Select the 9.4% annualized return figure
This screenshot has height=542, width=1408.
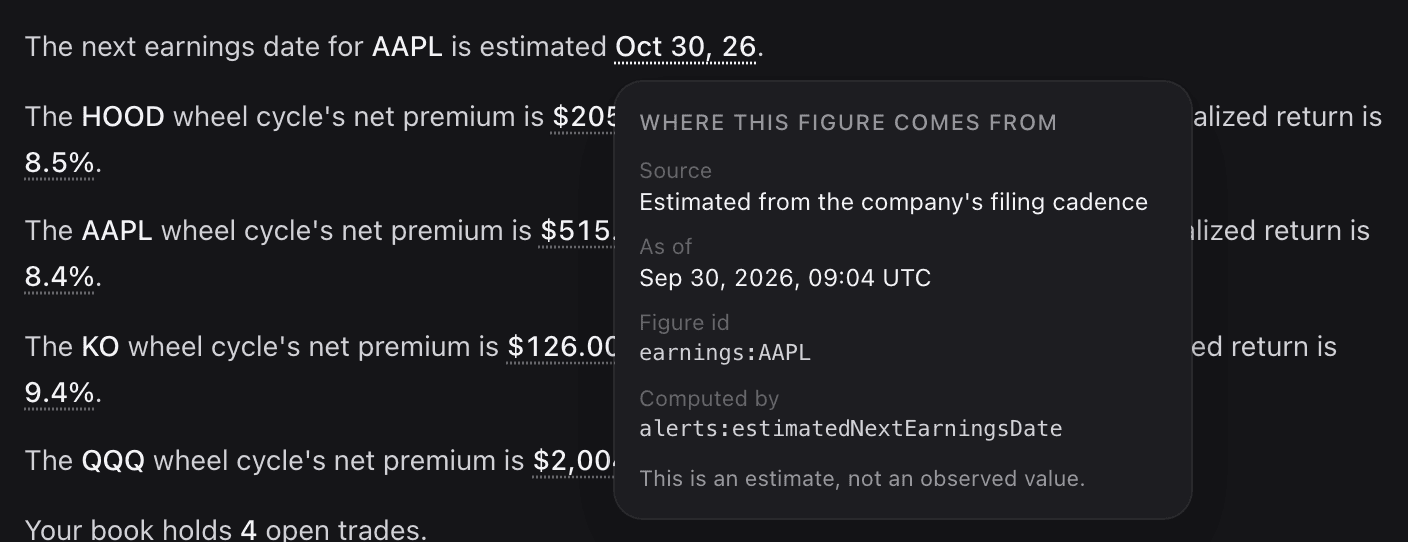[60, 393]
